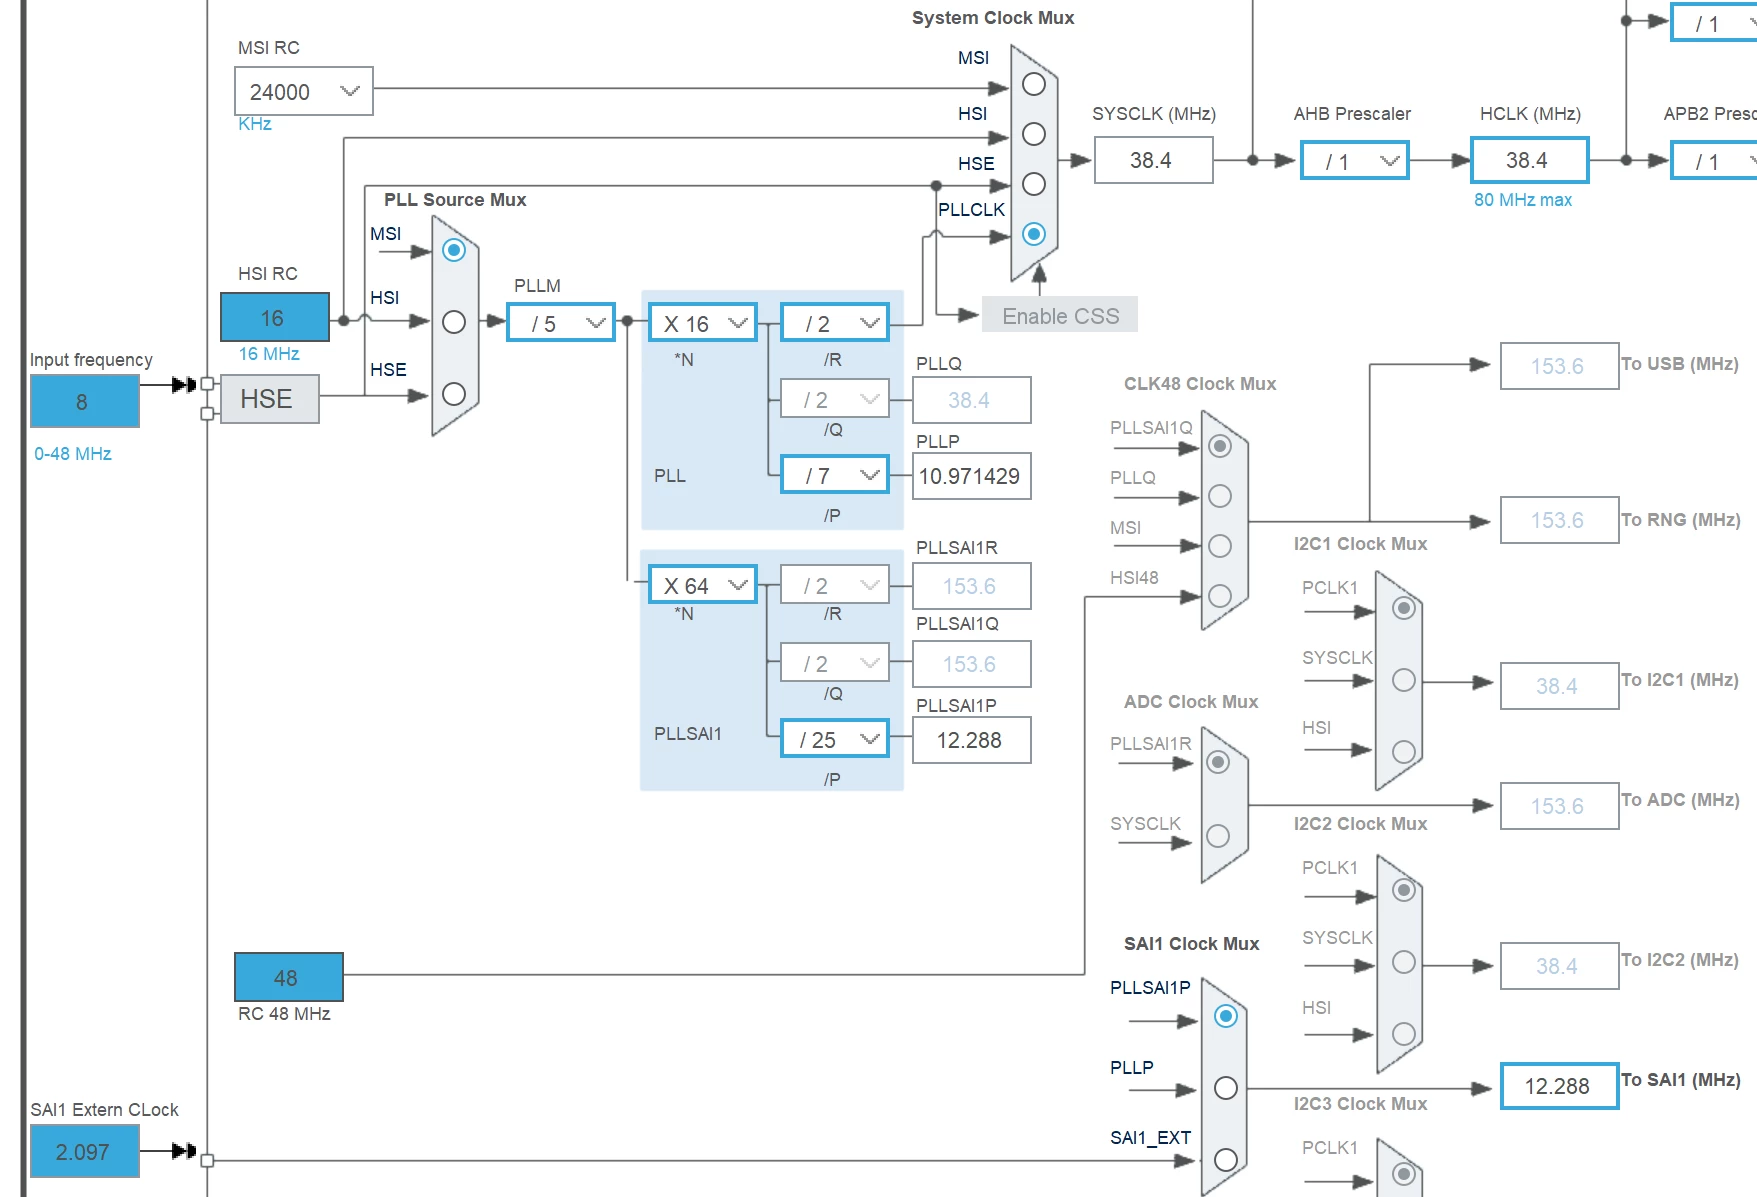Viewport: 1757px width, 1197px height.
Task: Select SYSCLK in ADC Clock Mux
Action: click(x=1218, y=836)
